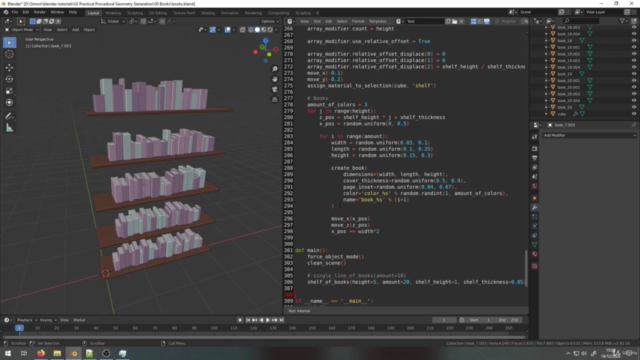The image size is (640, 360).
Task: Hide book_20.002 in the outliner
Action: pyautogui.click(x=634, y=87)
